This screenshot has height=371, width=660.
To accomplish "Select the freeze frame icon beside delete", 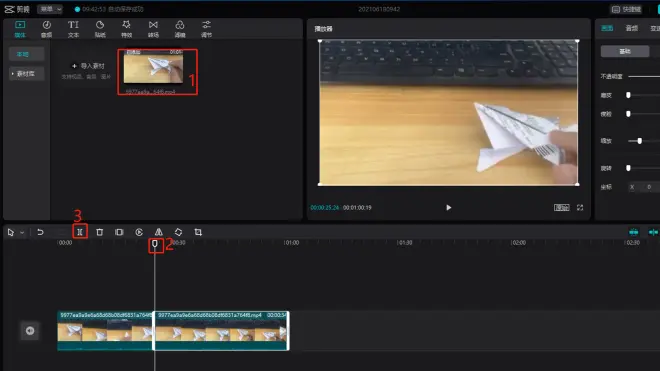I will pyautogui.click(x=119, y=232).
